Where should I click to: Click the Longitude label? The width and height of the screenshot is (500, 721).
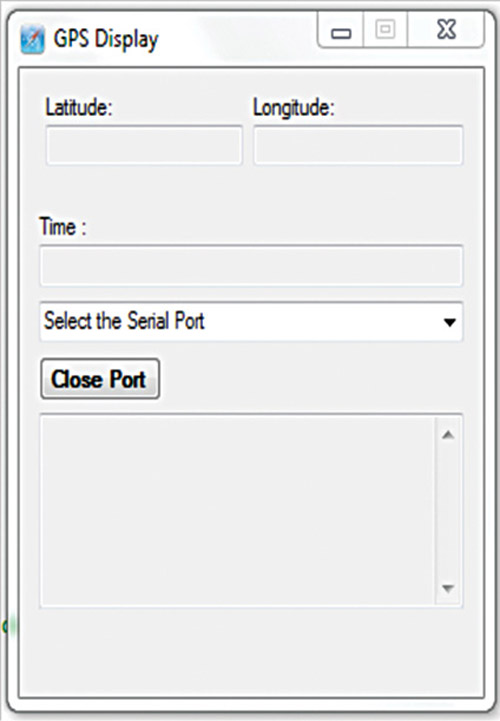293,108
